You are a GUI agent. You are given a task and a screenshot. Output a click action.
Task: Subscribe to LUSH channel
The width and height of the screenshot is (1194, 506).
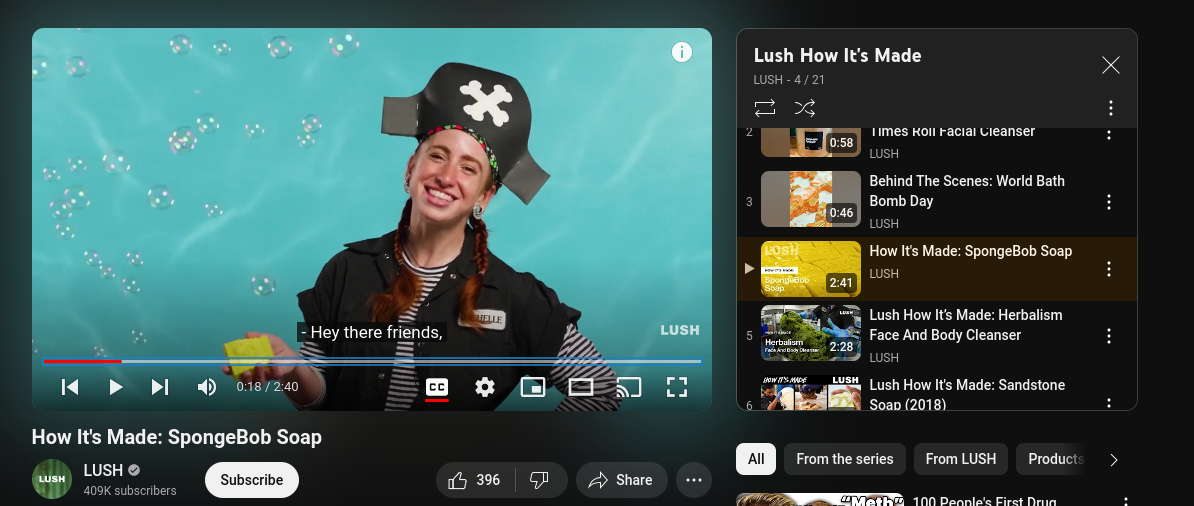pos(252,480)
